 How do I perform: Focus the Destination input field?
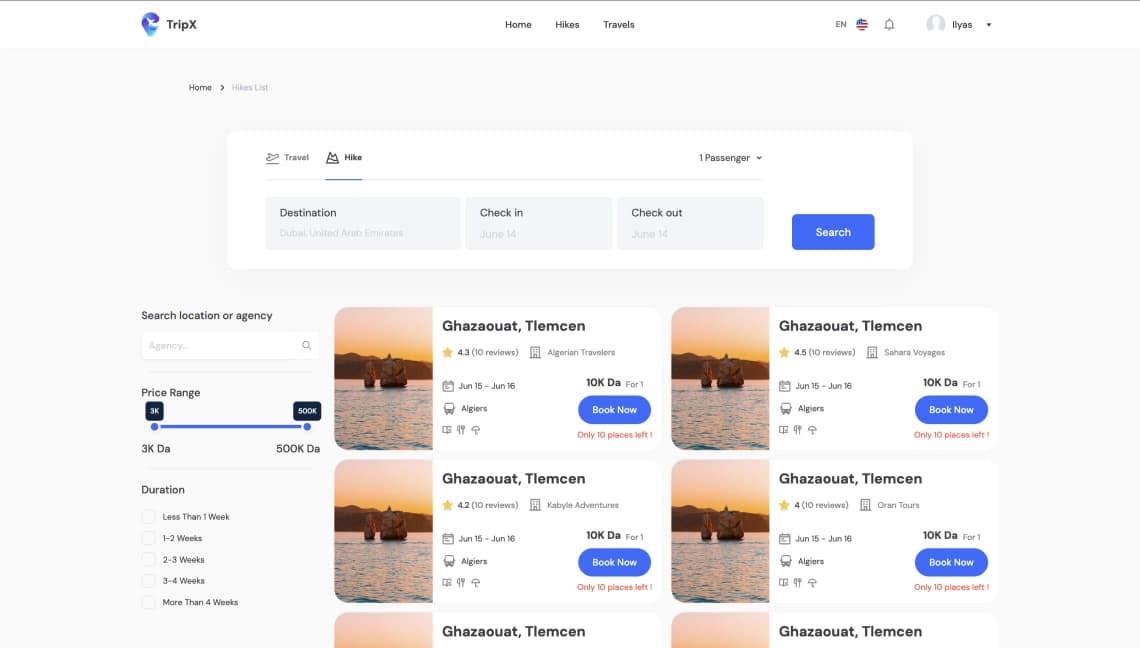(x=363, y=223)
